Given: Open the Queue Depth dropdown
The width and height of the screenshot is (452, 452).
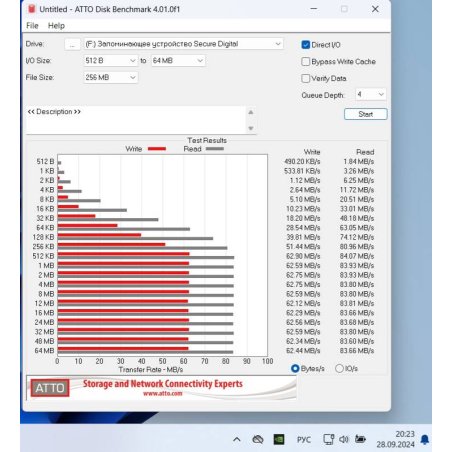Looking at the screenshot, I should pos(371,95).
